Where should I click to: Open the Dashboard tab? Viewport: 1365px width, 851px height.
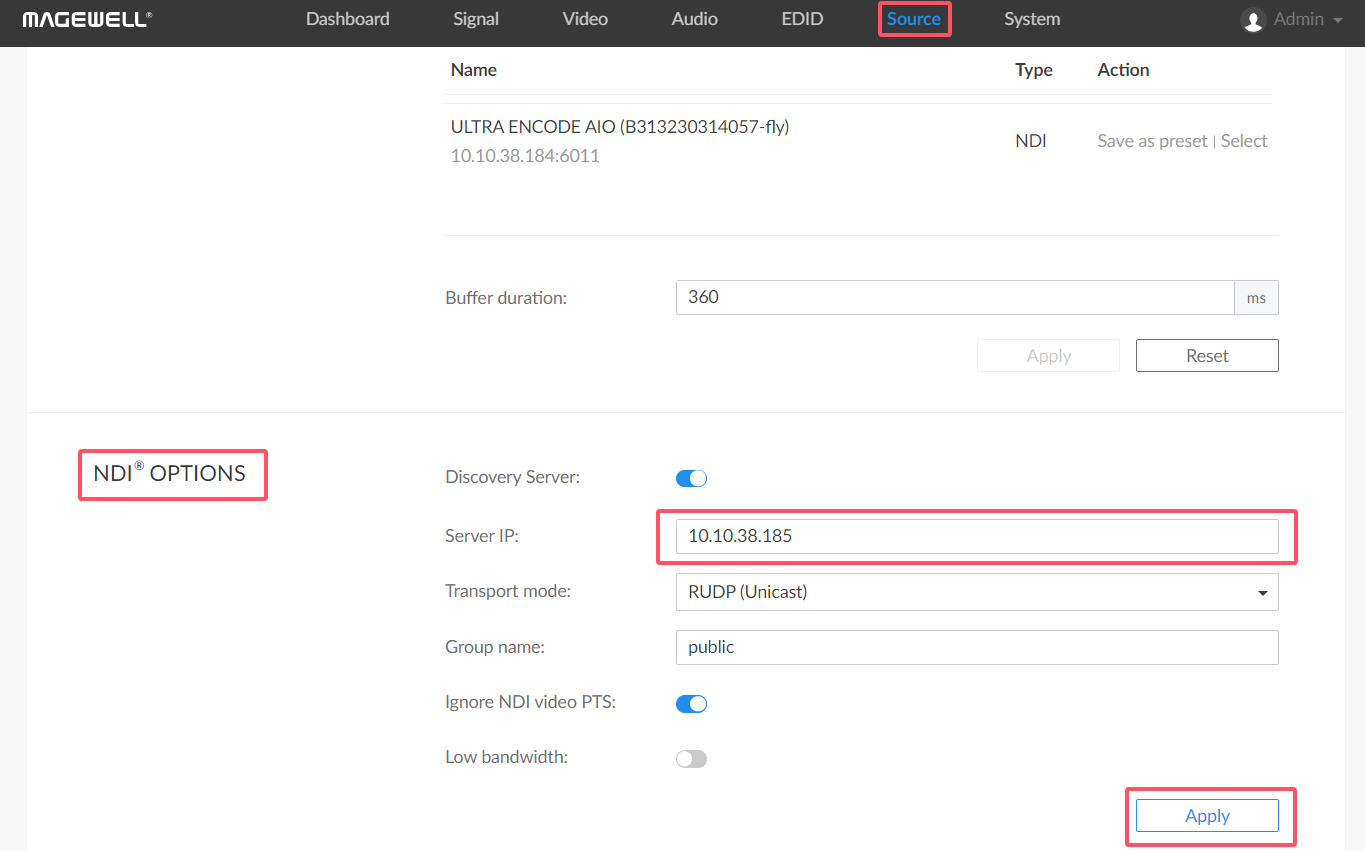(x=348, y=19)
